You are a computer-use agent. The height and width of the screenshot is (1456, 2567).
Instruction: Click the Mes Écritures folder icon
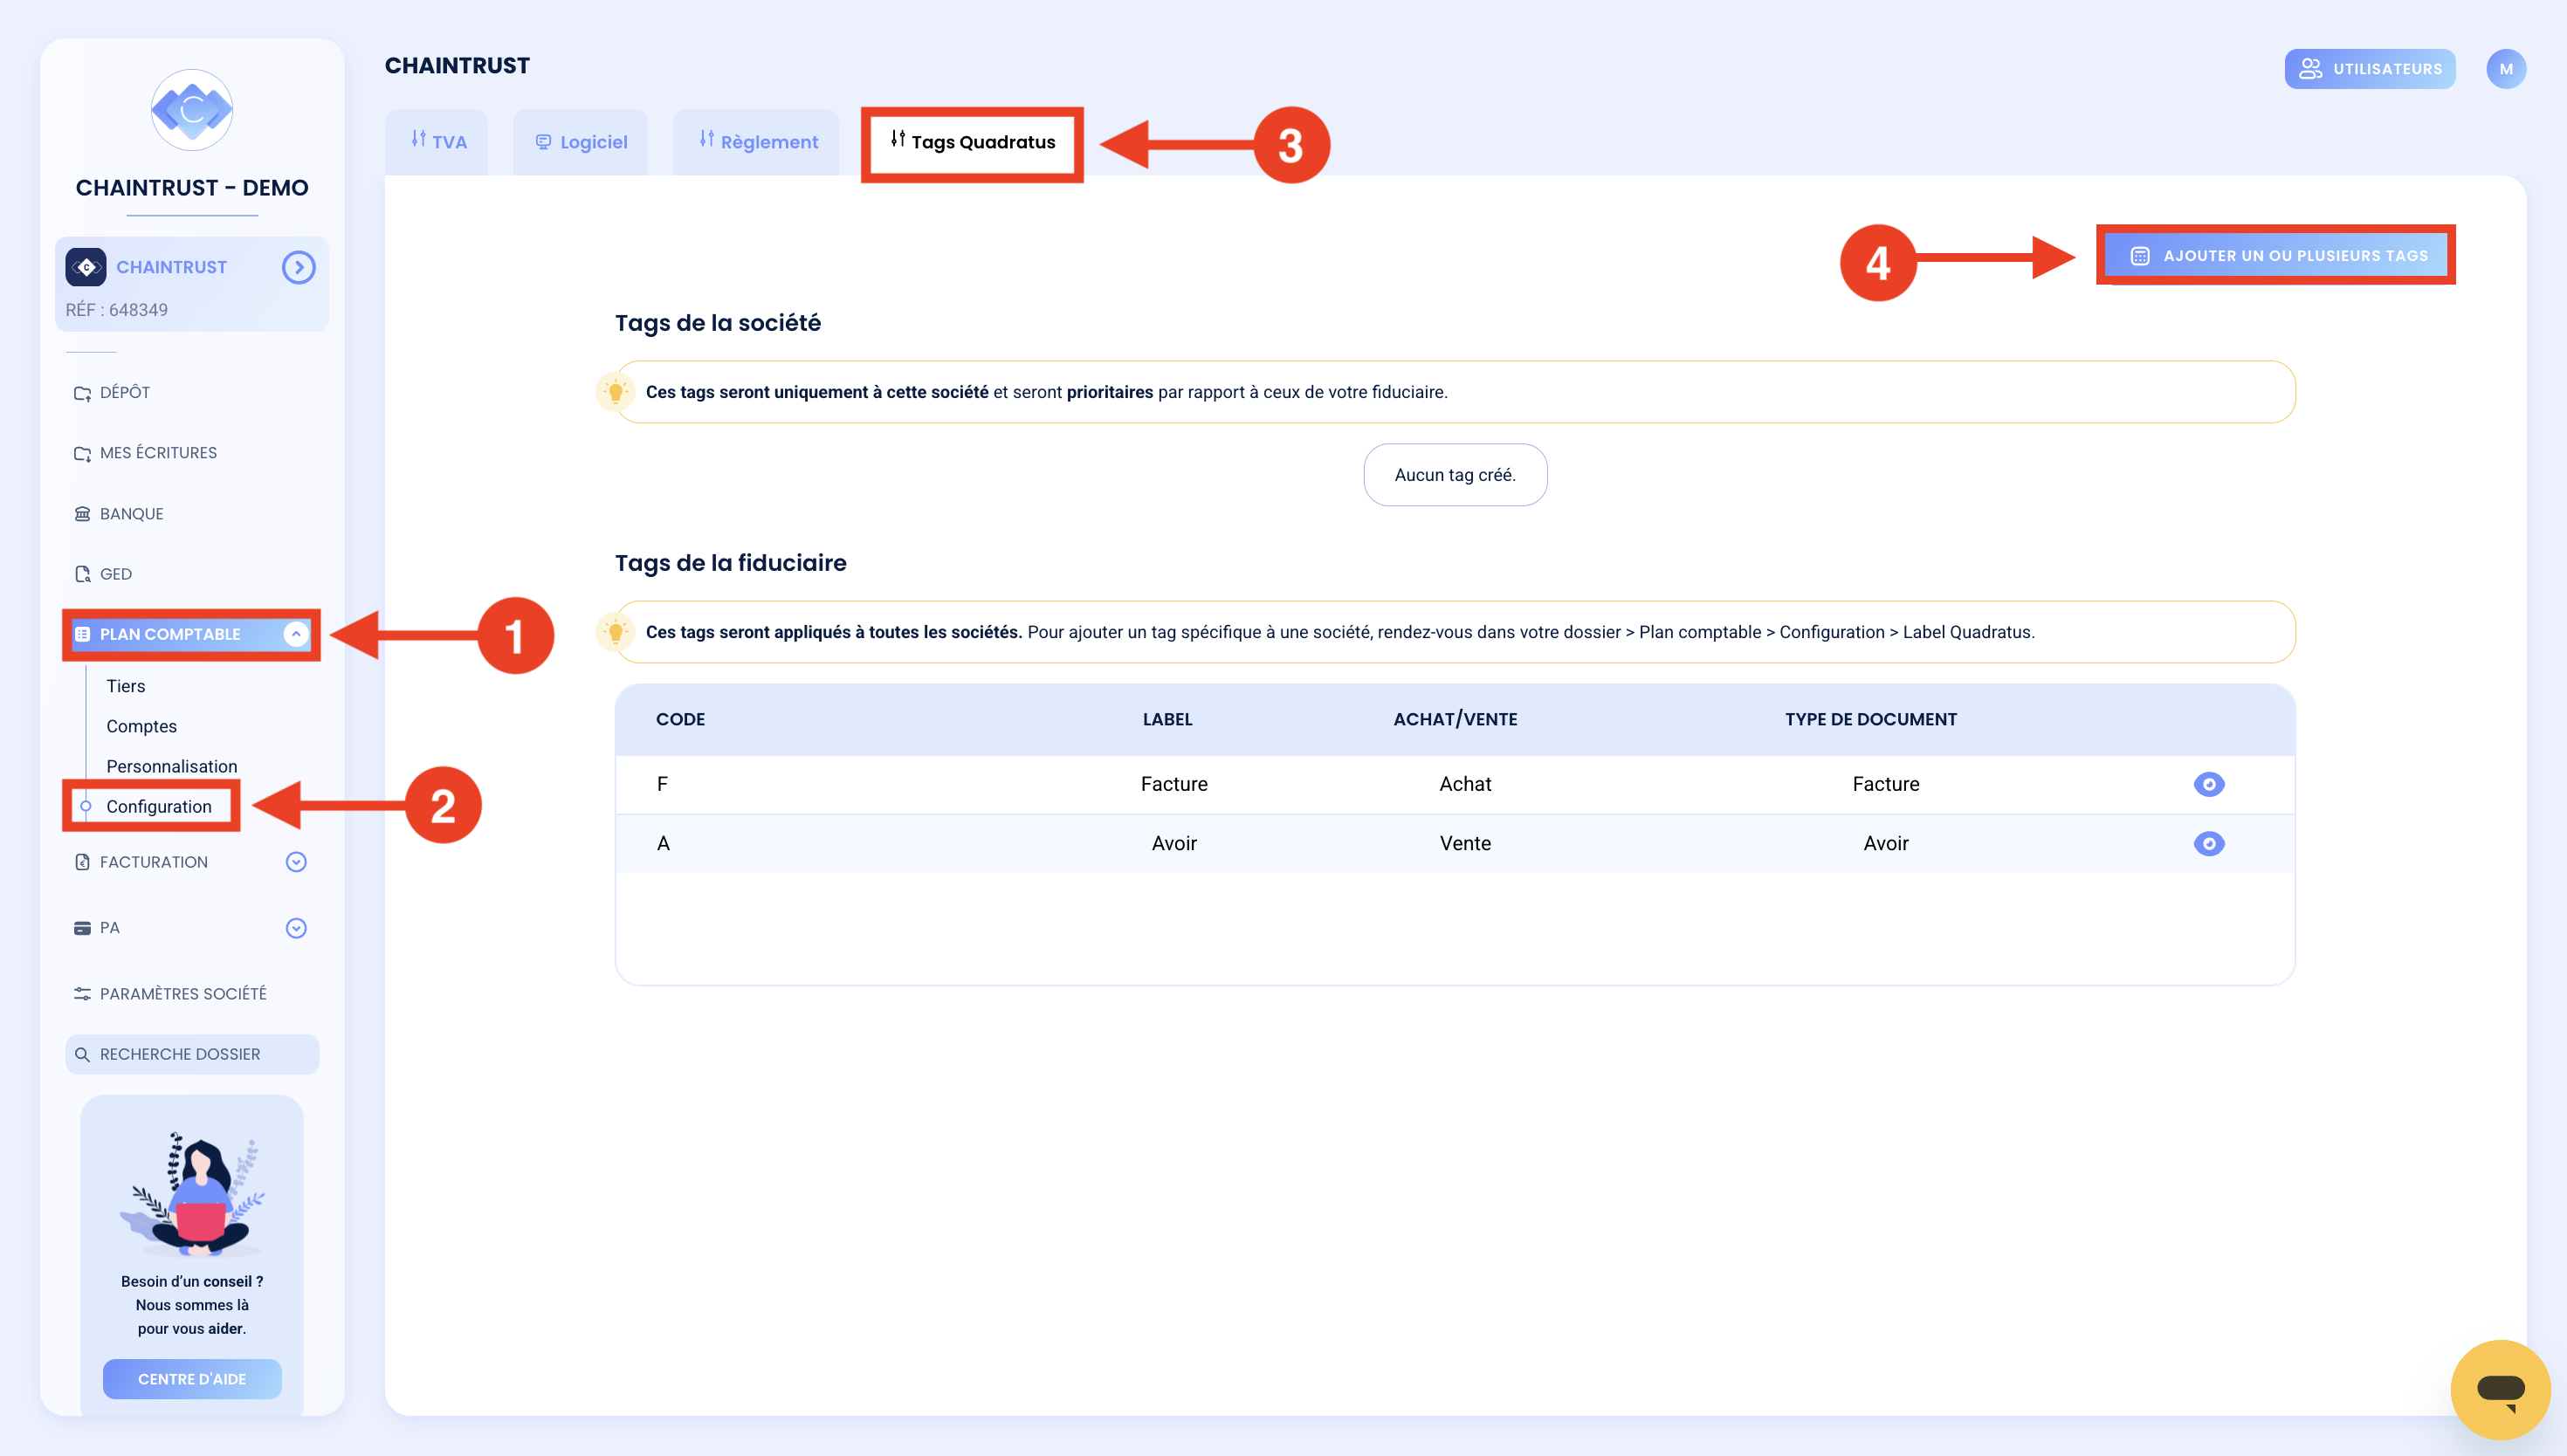(x=82, y=454)
